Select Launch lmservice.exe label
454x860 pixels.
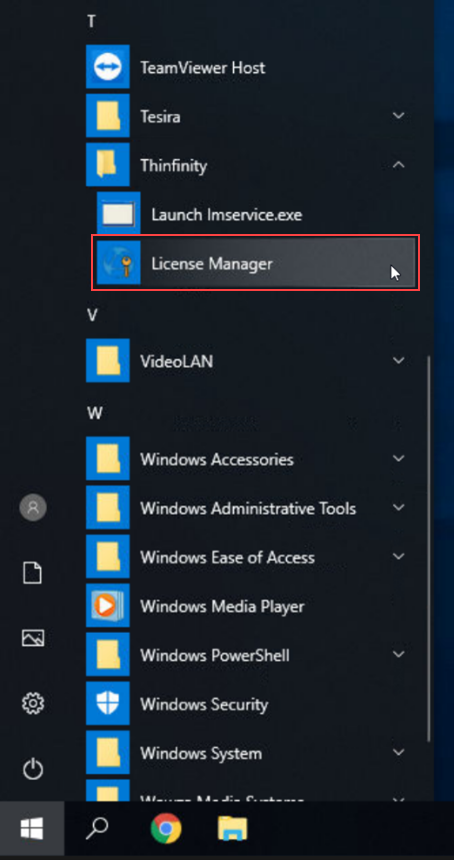pos(226,214)
